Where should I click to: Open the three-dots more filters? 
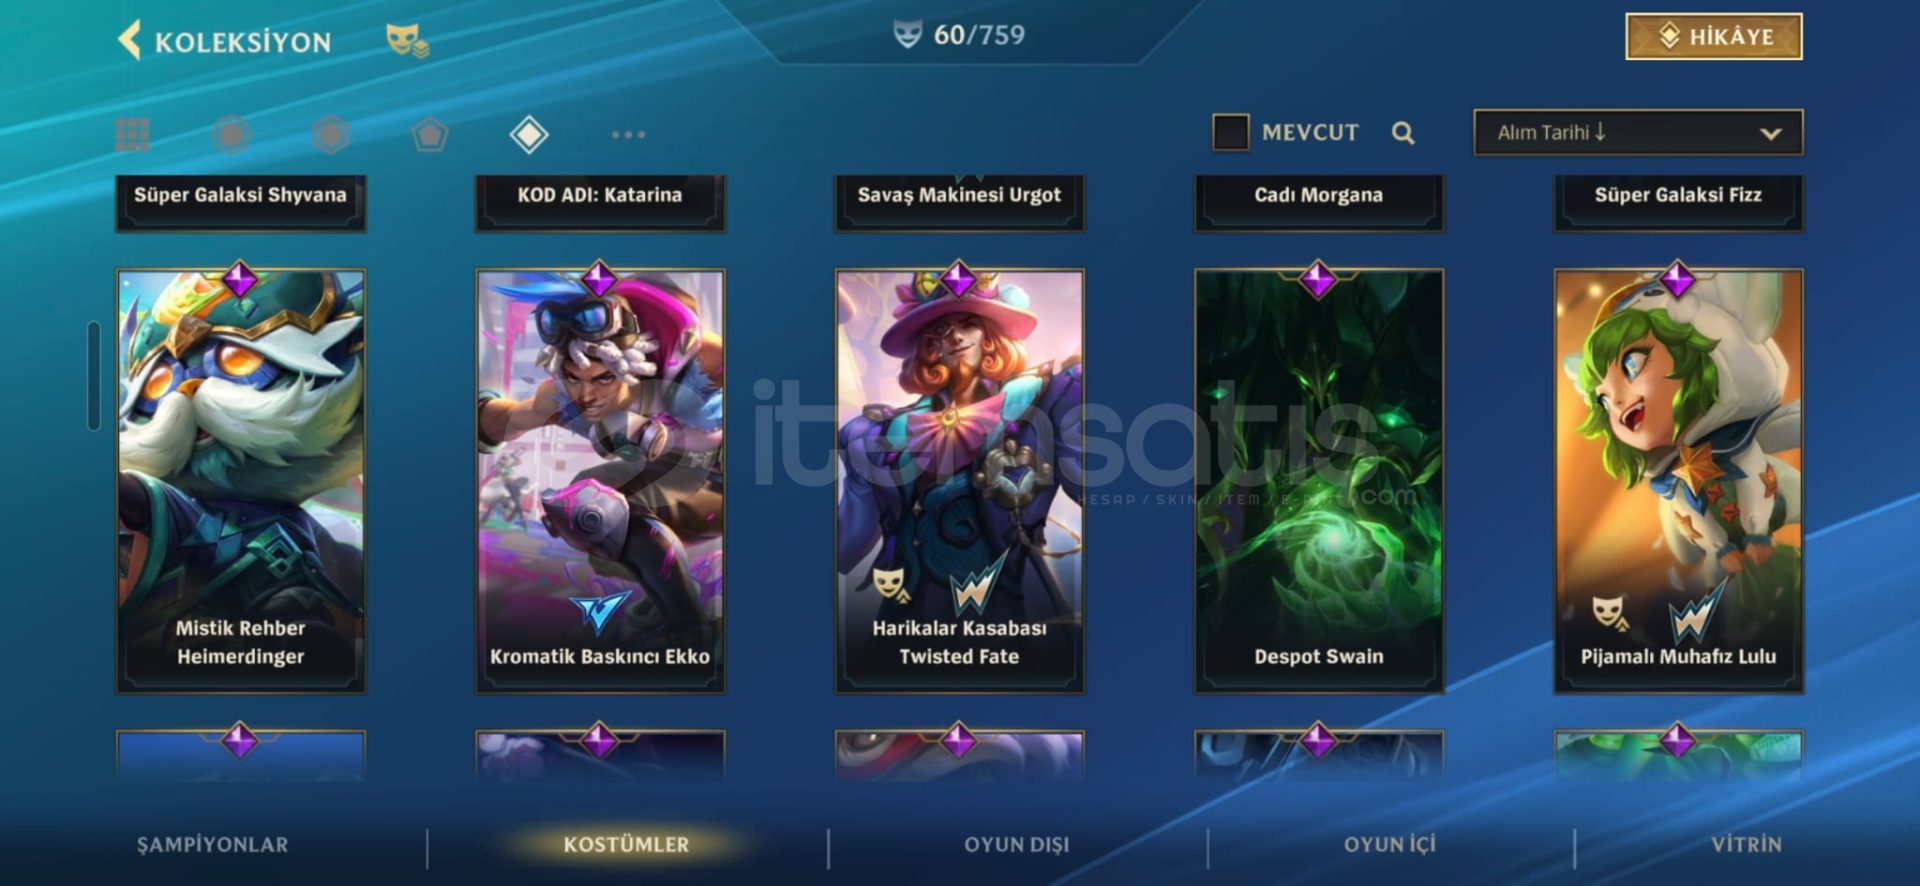pyautogui.click(x=628, y=134)
